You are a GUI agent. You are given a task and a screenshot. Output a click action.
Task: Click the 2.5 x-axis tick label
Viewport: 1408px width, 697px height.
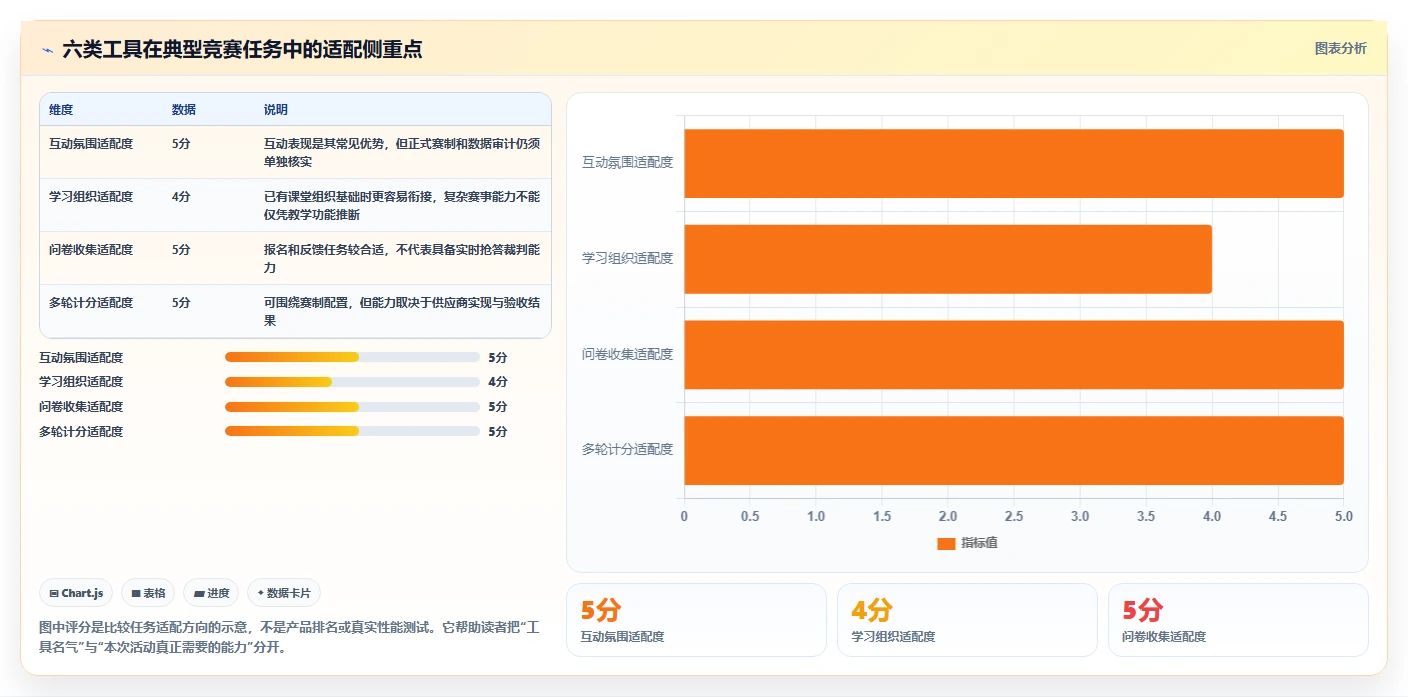pyautogui.click(x=1014, y=517)
